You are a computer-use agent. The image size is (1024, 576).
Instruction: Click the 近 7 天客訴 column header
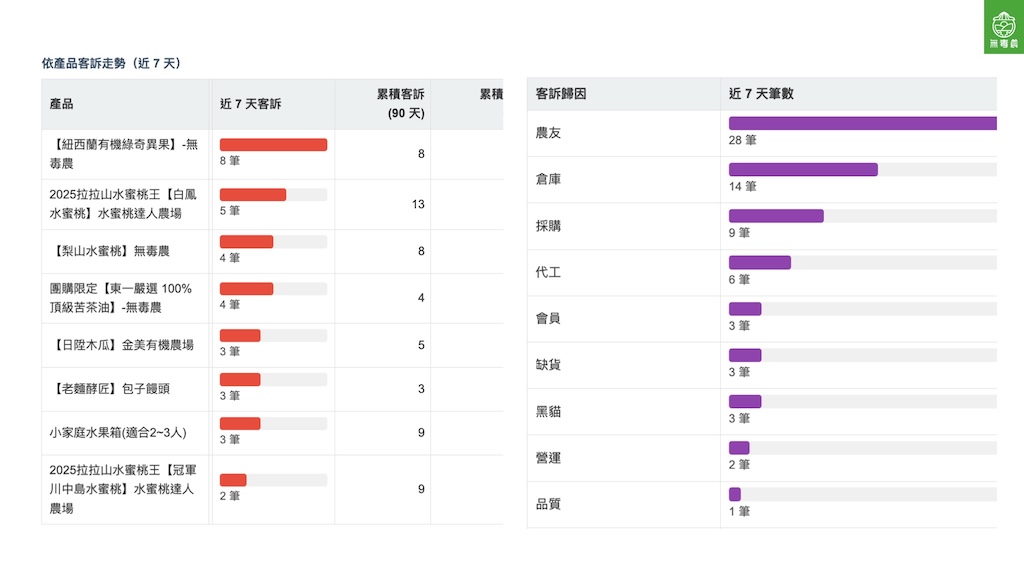click(x=251, y=104)
